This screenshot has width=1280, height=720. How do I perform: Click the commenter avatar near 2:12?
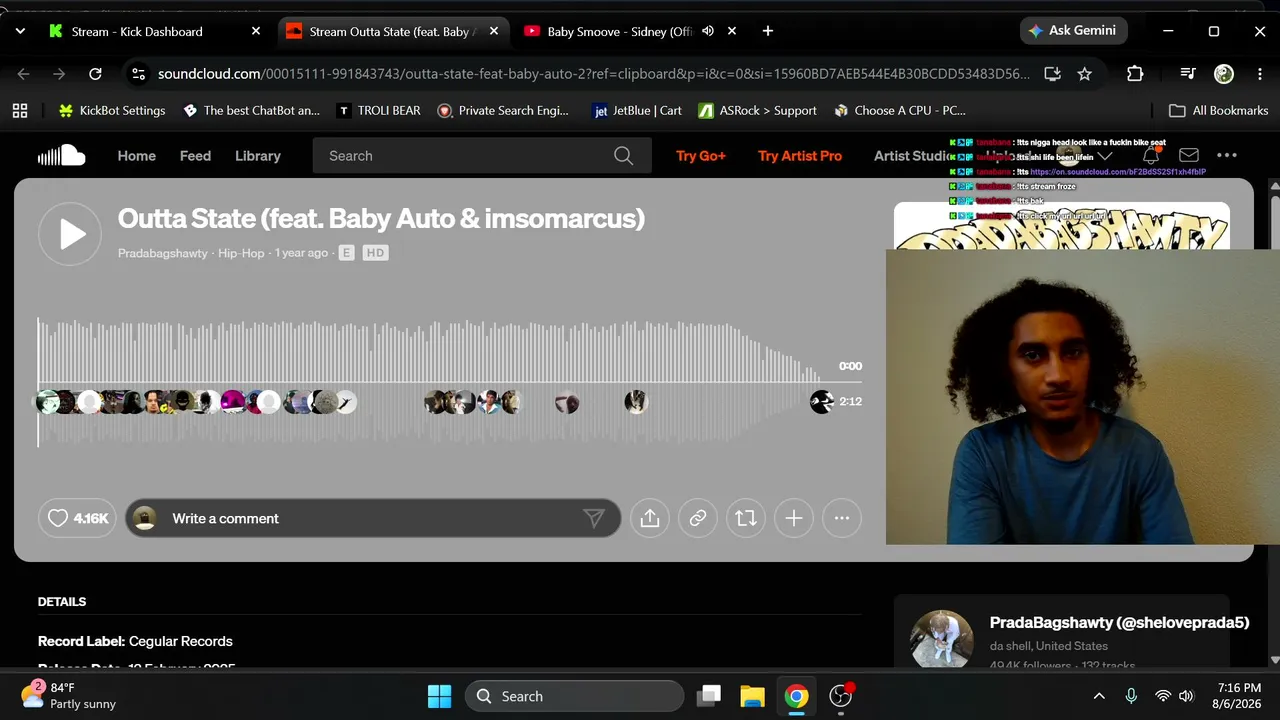tap(821, 402)
